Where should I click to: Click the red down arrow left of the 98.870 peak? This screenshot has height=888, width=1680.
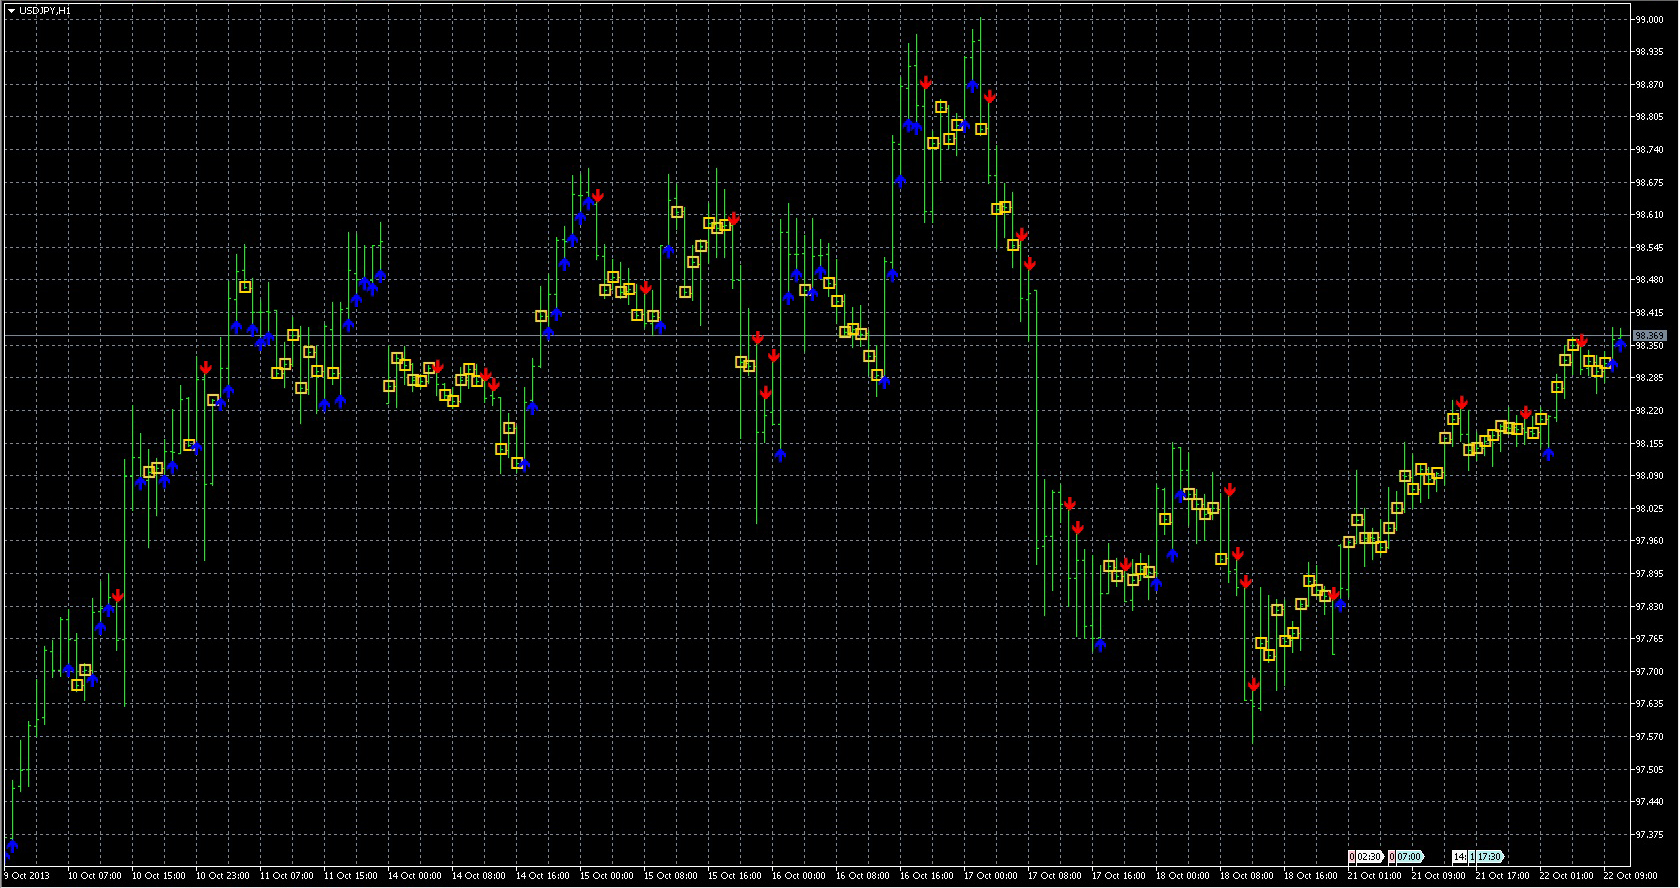click(926, 82)
